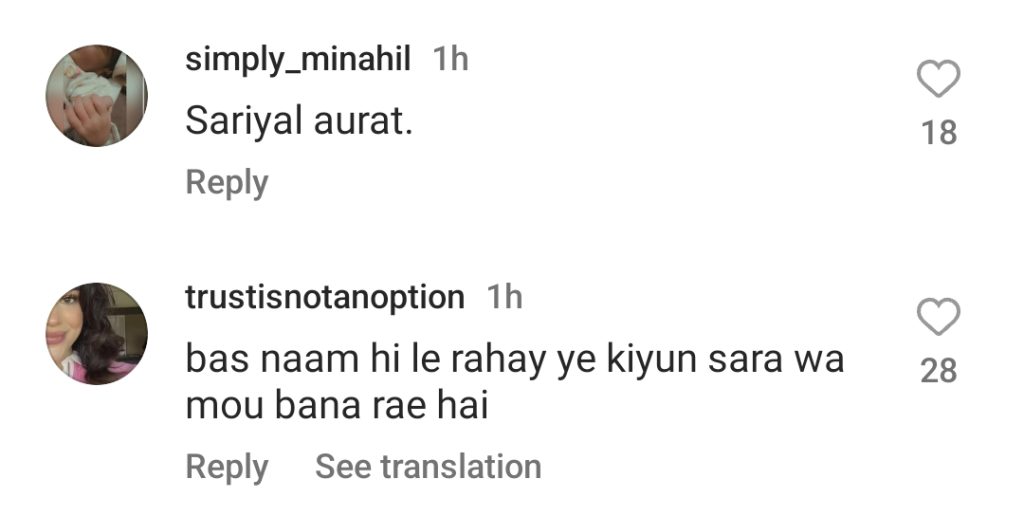Click the text "mou bana rae hai"
The width and height of the screenshot is (1024, 516).
[336, 408]
